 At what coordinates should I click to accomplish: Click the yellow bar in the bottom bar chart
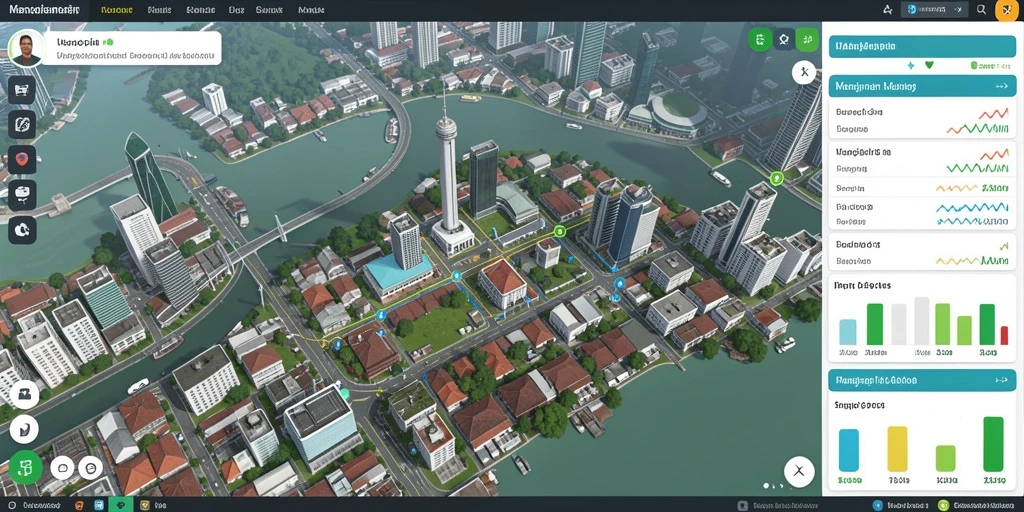(897, 448)
